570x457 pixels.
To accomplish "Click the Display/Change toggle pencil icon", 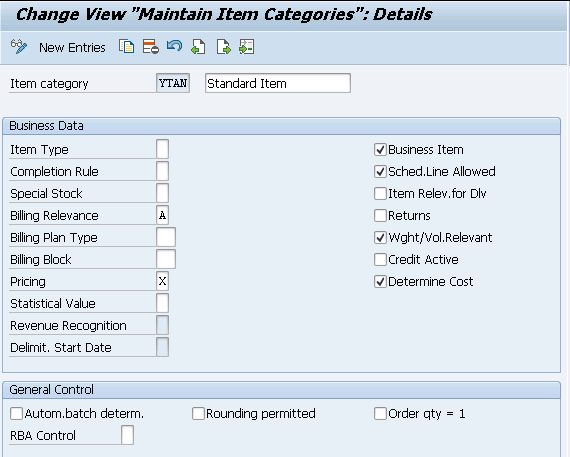I will [x=19, y=47].
